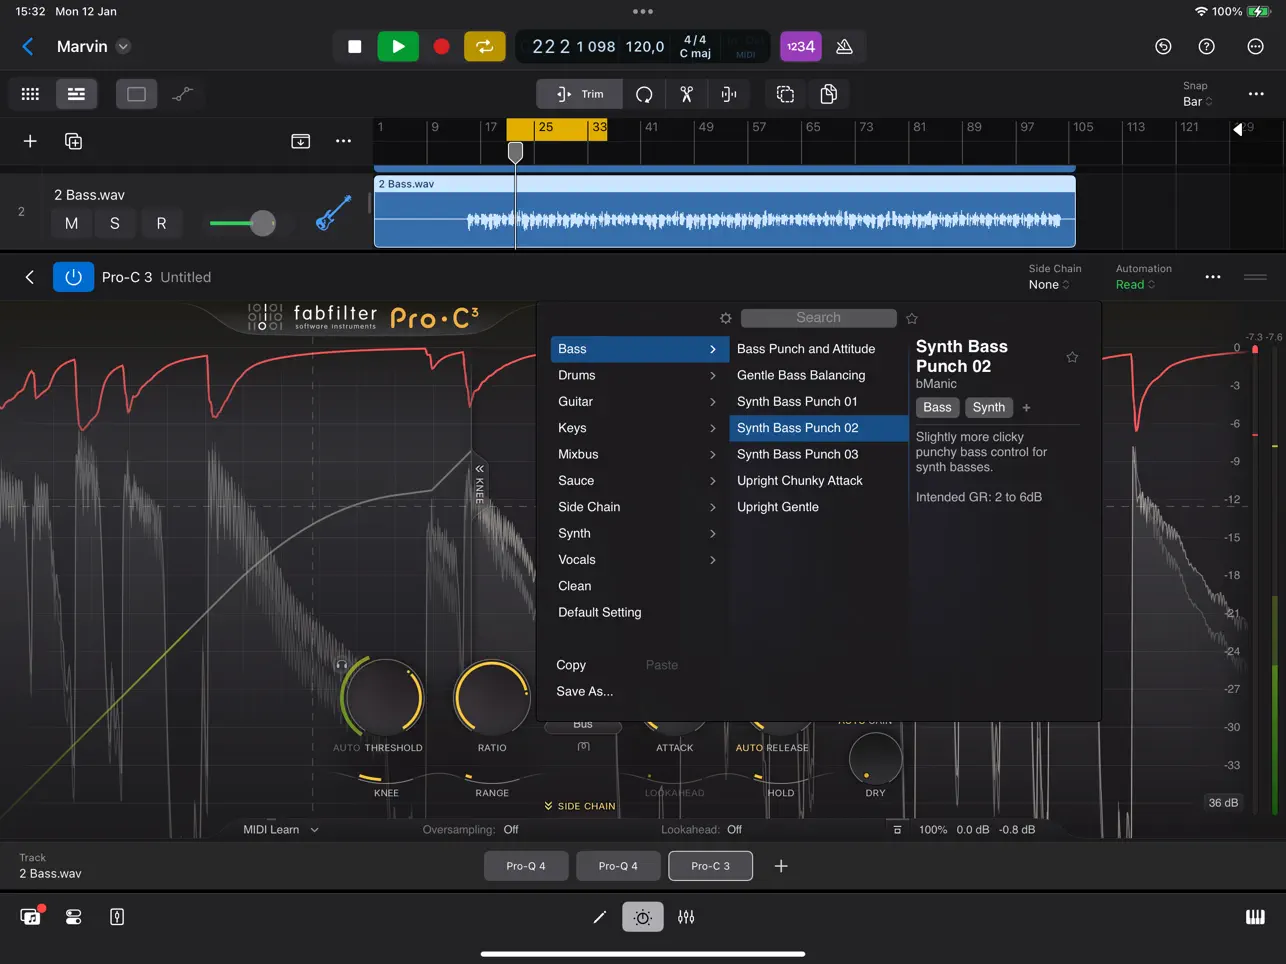
Task: Tap the preset Search field
Action: pyautogui.click(x=818, y=317)
